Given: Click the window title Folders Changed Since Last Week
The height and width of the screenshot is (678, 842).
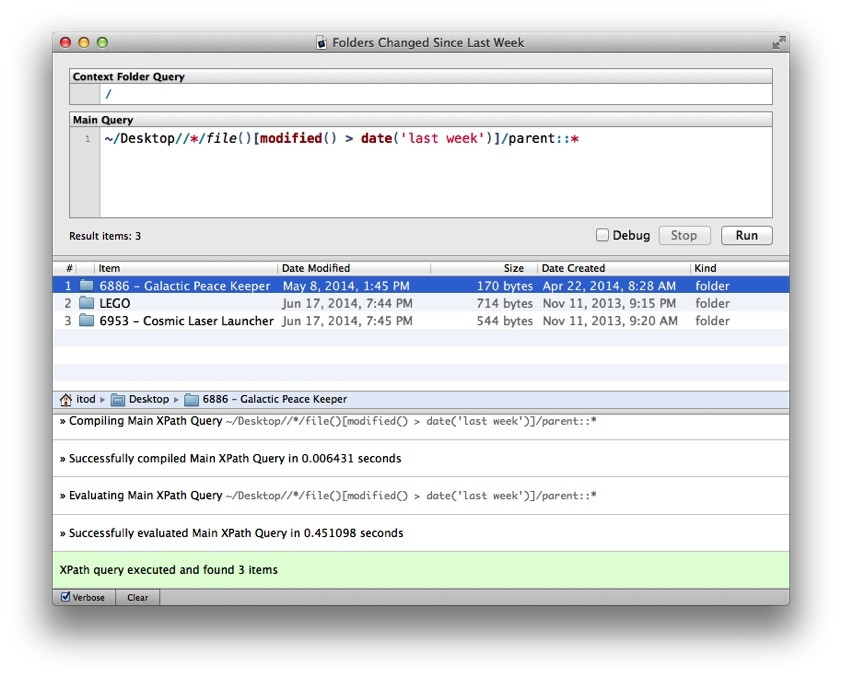Looking at the screenshot, I should tap(428, 43).
